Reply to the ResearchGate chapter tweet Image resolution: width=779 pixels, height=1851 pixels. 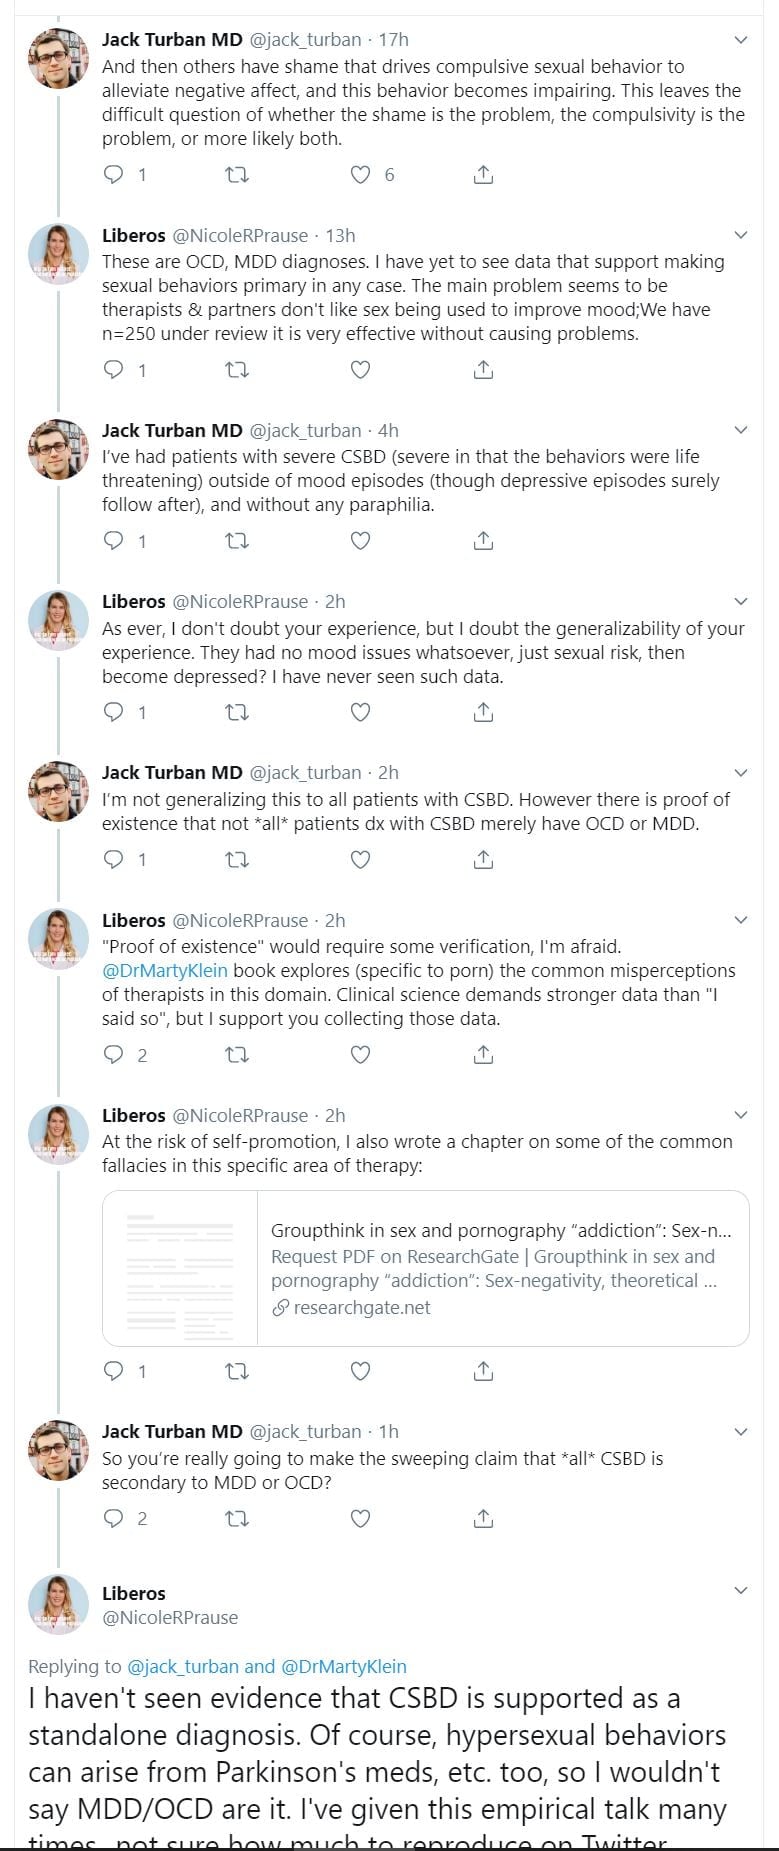(114, 1371)
